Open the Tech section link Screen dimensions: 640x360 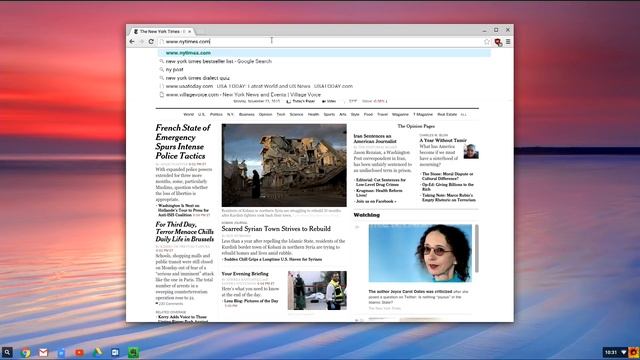click(x=281, y=115)
